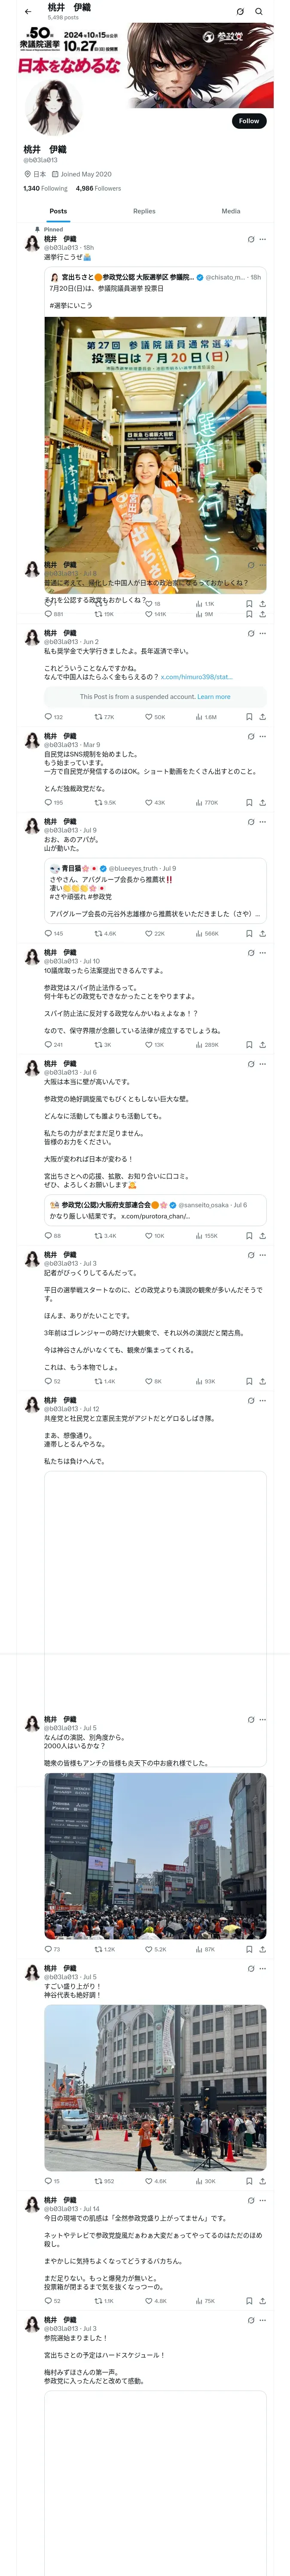This screenshot has width=290, height=2576.
Task: Open more options on the pinned post
Action: click(x=263, y=239)
